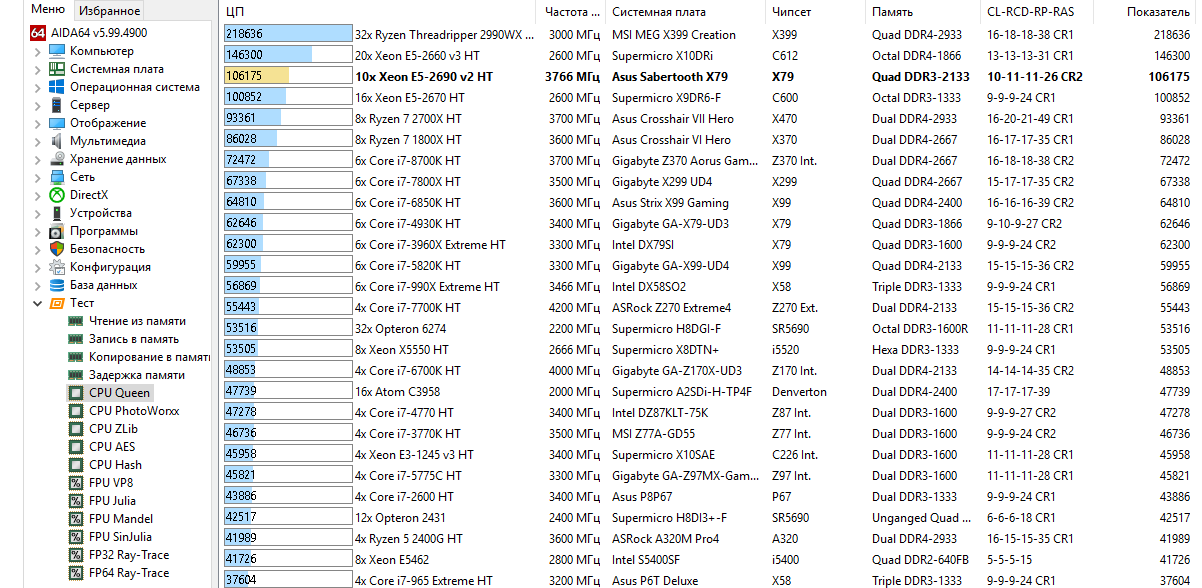This screenshot has width=1202, height=588.
Task: Click the Отображение display icon
Action: tap(57, 123)
